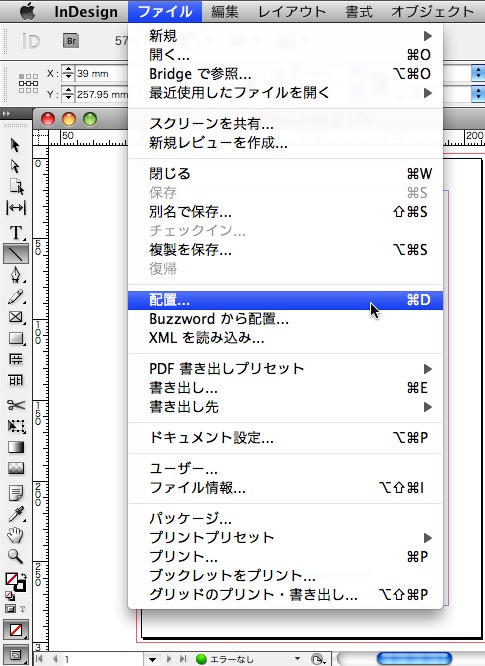Select the Scissors tool
Viewport: 485px width, 666px height.
[16, 405]
